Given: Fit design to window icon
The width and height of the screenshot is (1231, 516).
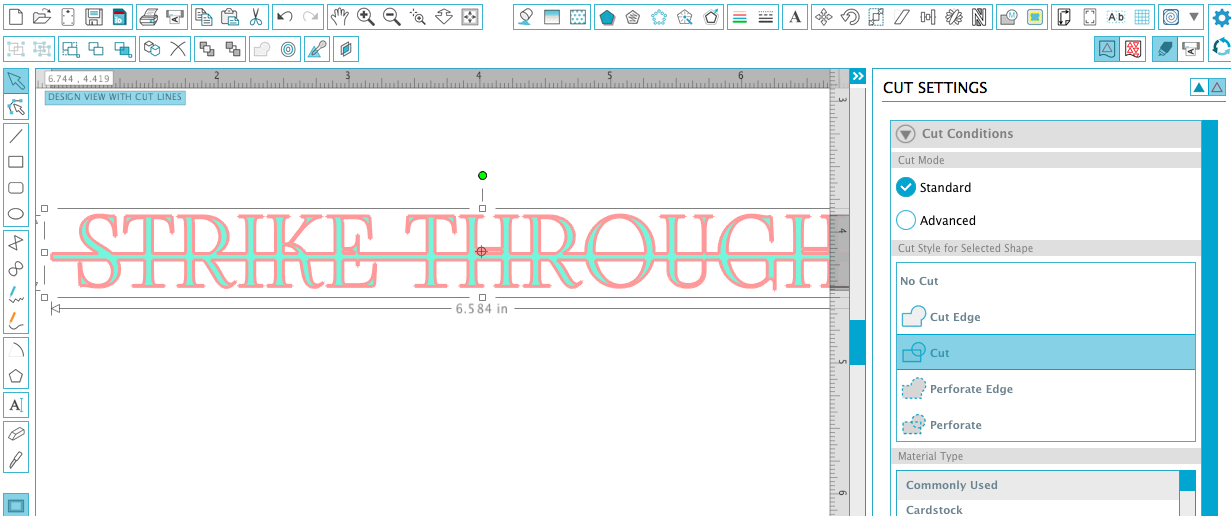Looking at the screenshot, I should pos(470,17).
